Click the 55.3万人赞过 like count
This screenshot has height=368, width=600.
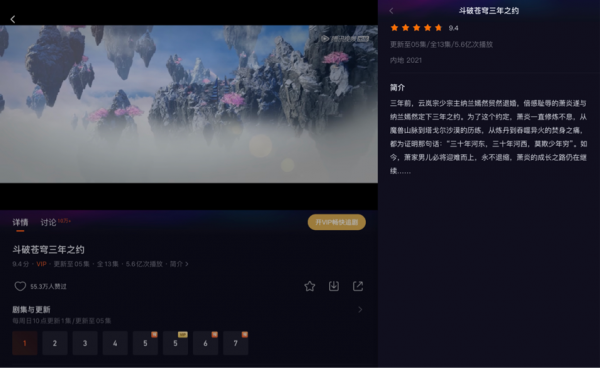pyautogui.click(x=48, y=287)
